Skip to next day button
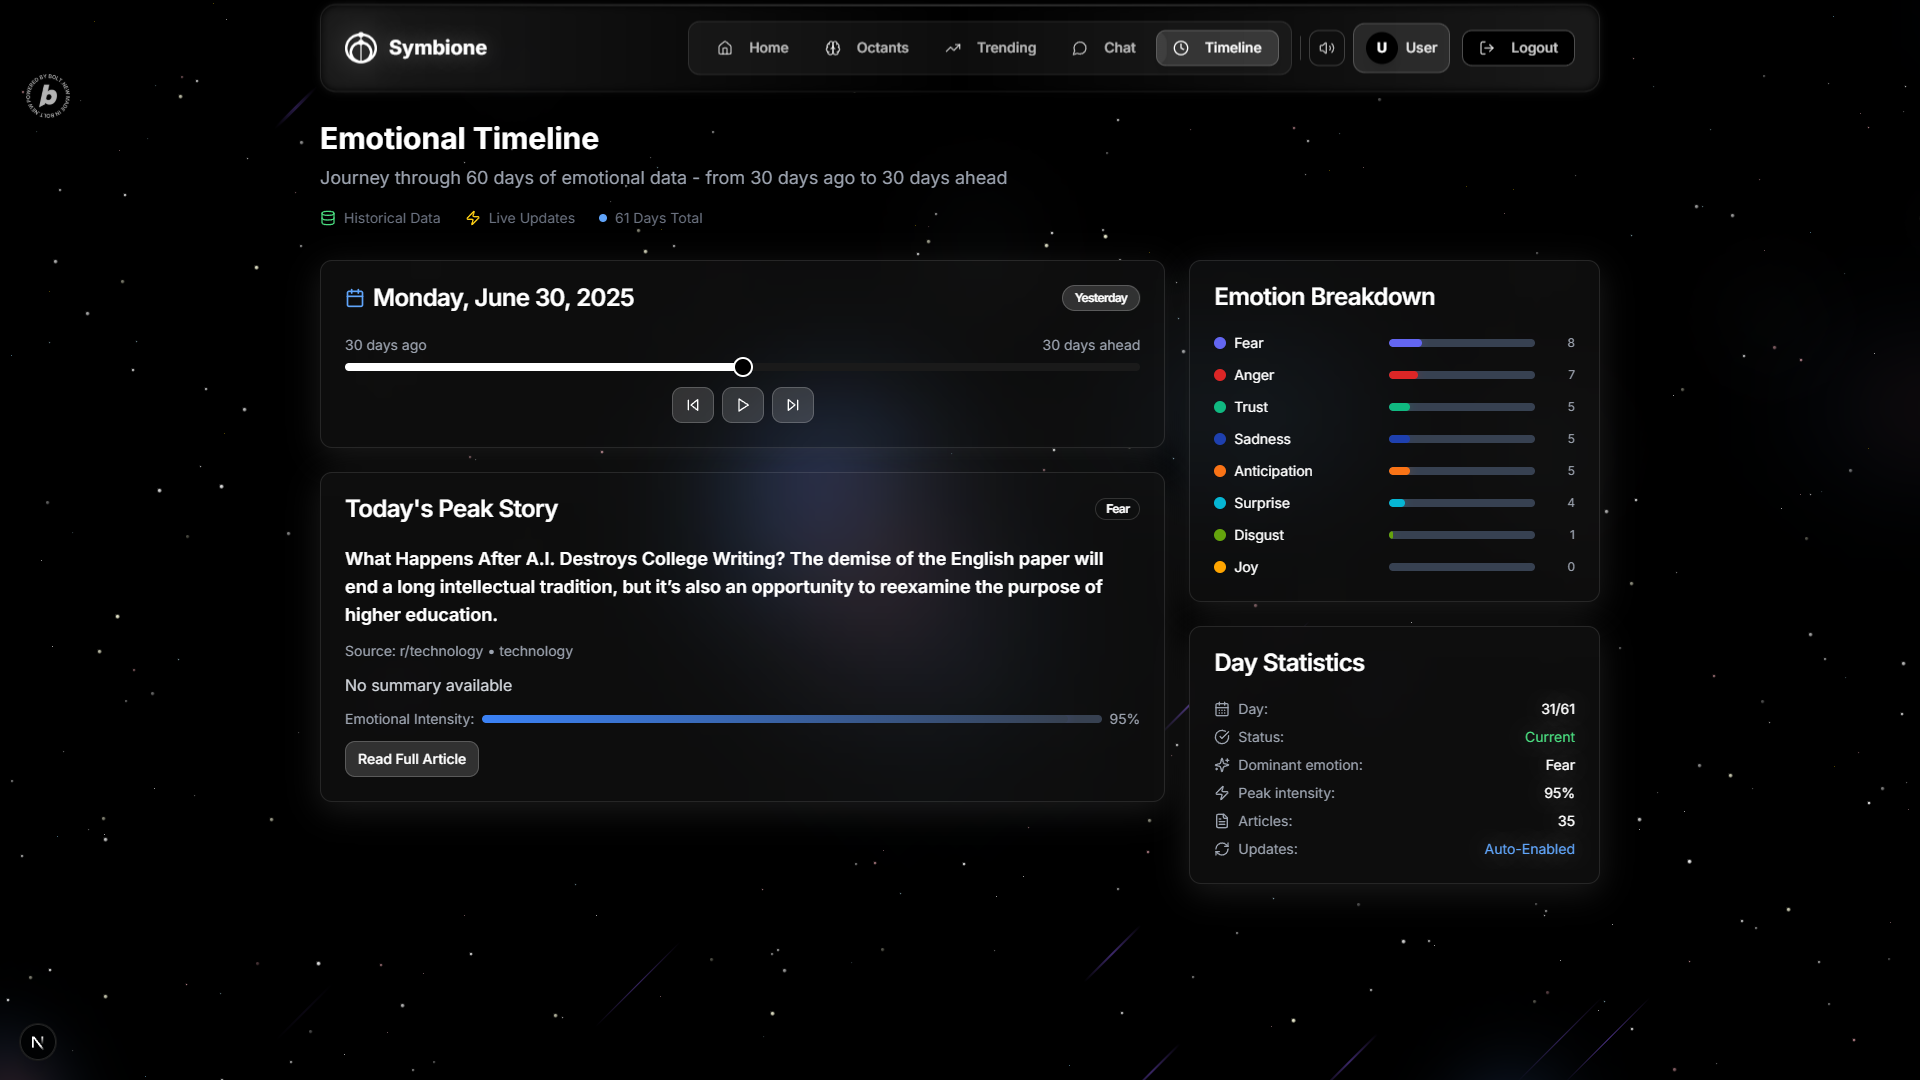This screenshot has width=1920, height=1080. point(793,405)
